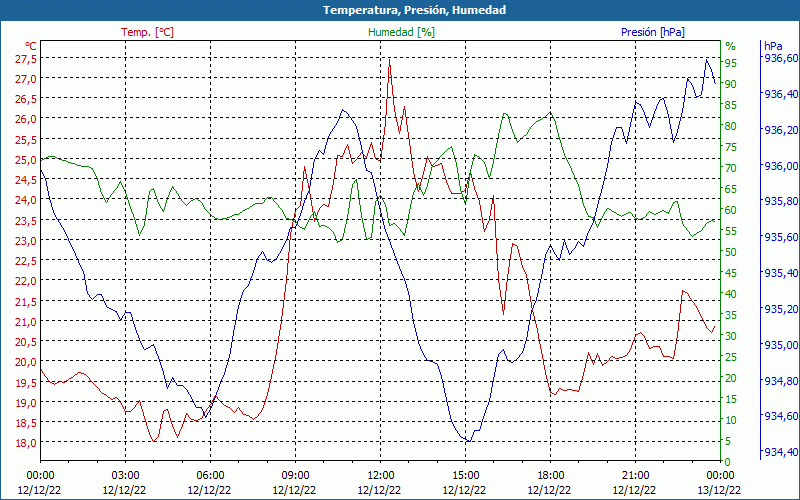Click the '40' humidity axis value
The image size is (800, 500).
[x=731, y=294]
